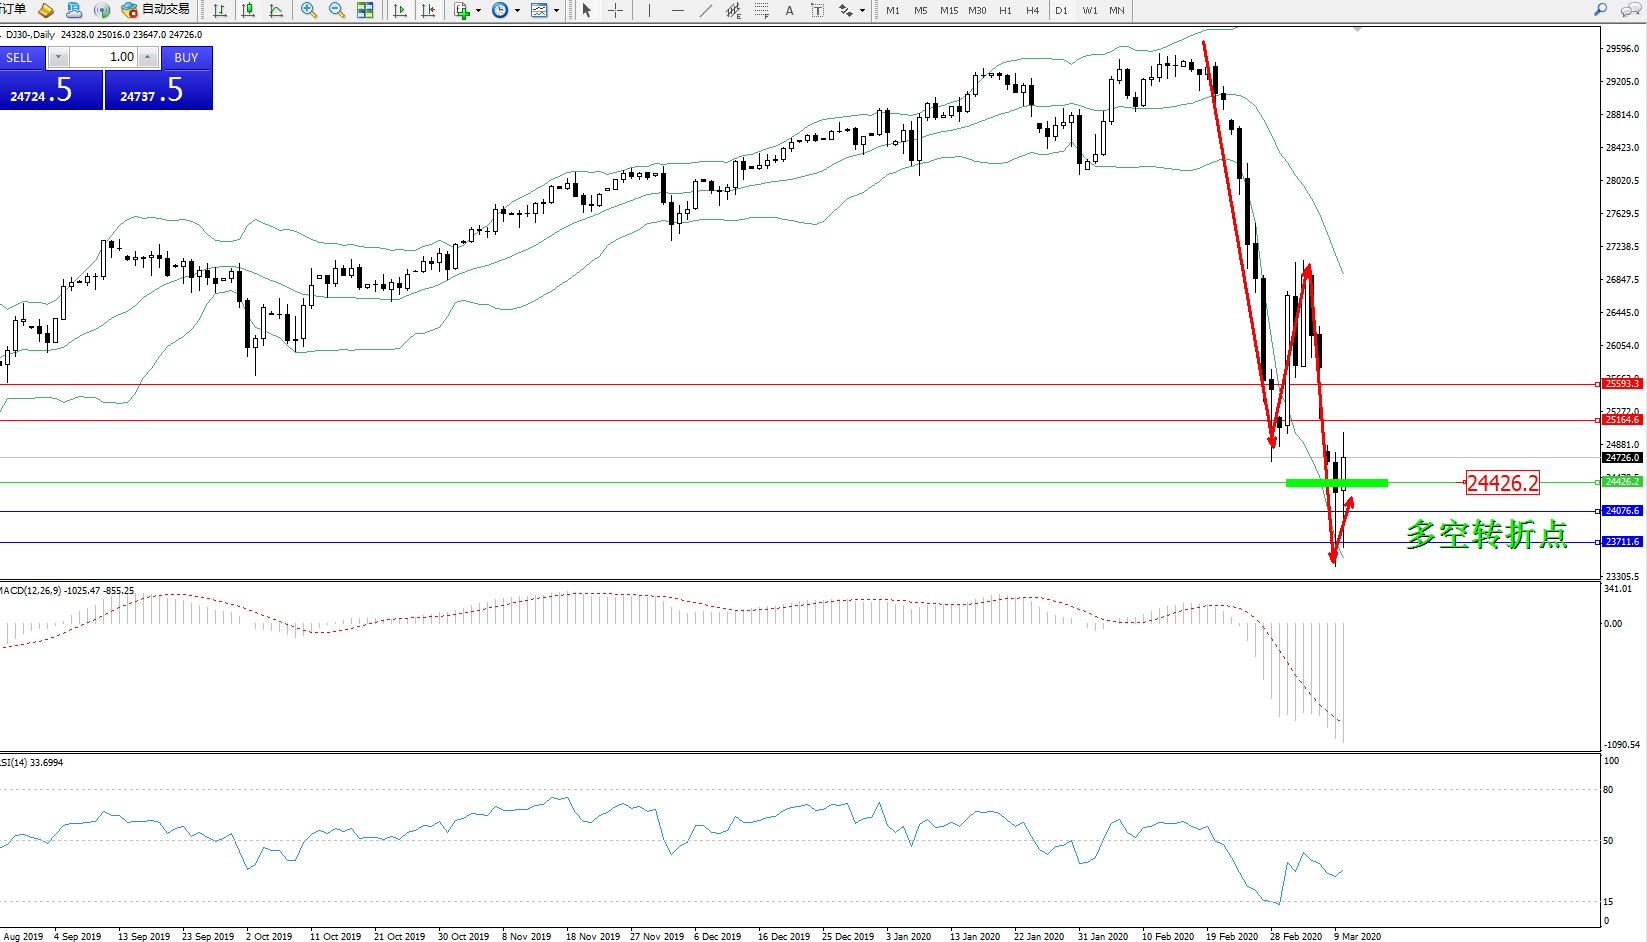Zoom out of the chart
The width and height of the screenshot is (1647, 942).
tap(337, 10)
